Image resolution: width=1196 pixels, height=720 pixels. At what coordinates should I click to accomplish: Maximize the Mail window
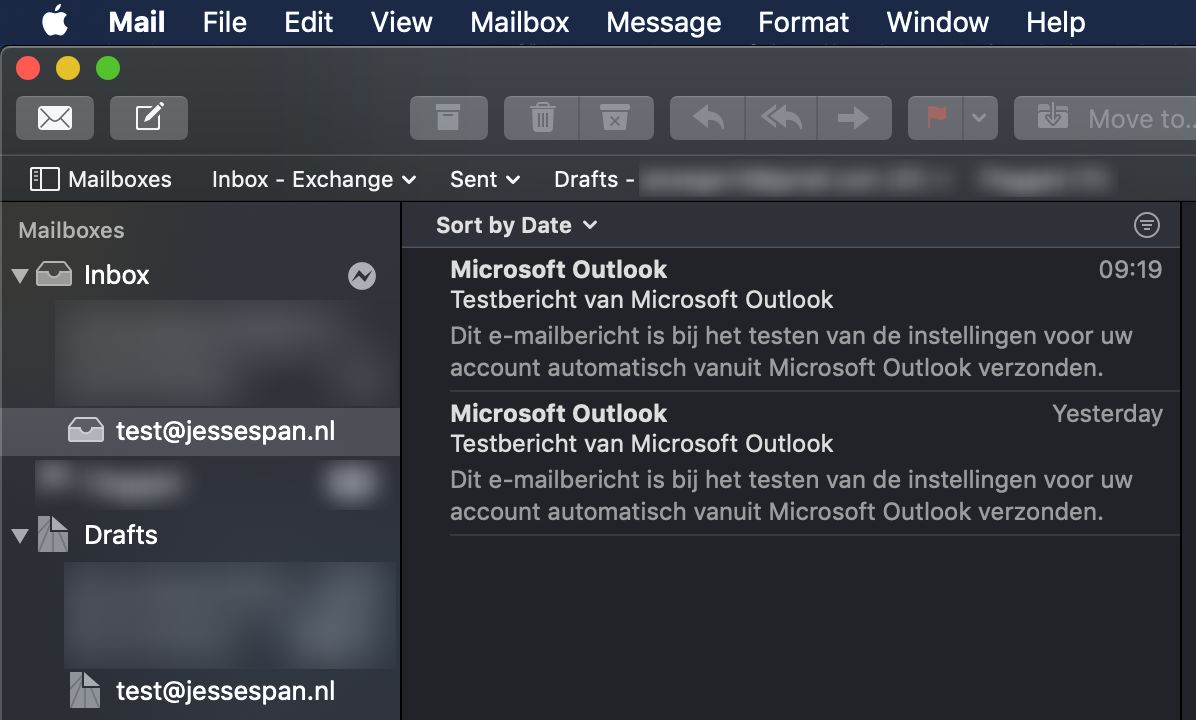pyautogui.click(x=108, y=69)
